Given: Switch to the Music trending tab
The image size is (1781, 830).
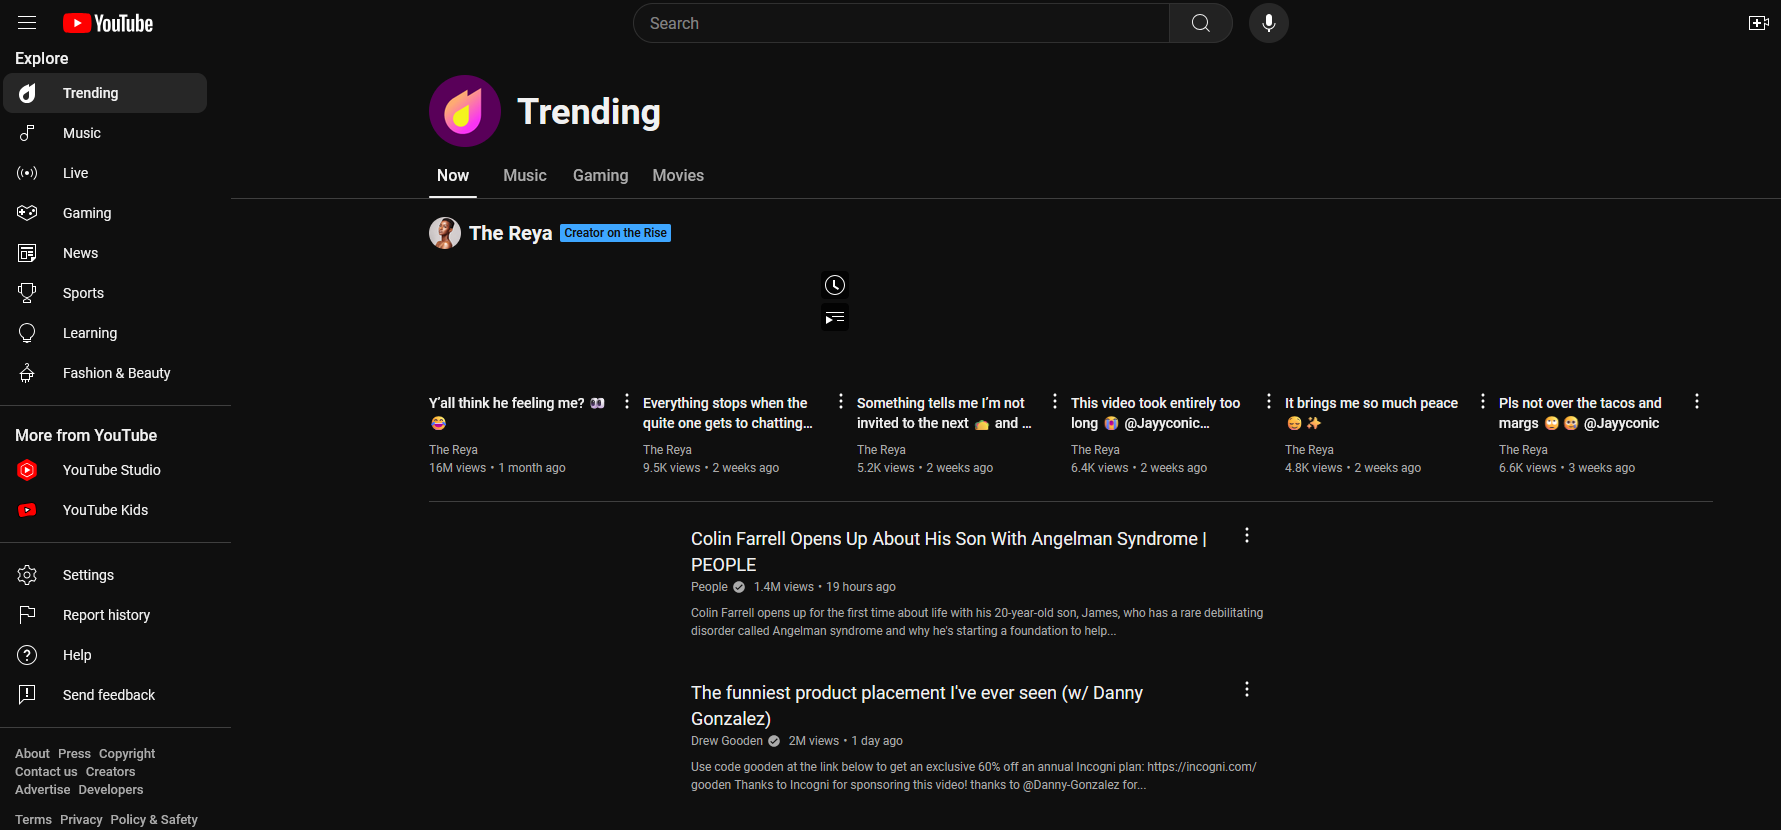Looking at the screenshot, I should pyautogui.click(x=525, y=175).
